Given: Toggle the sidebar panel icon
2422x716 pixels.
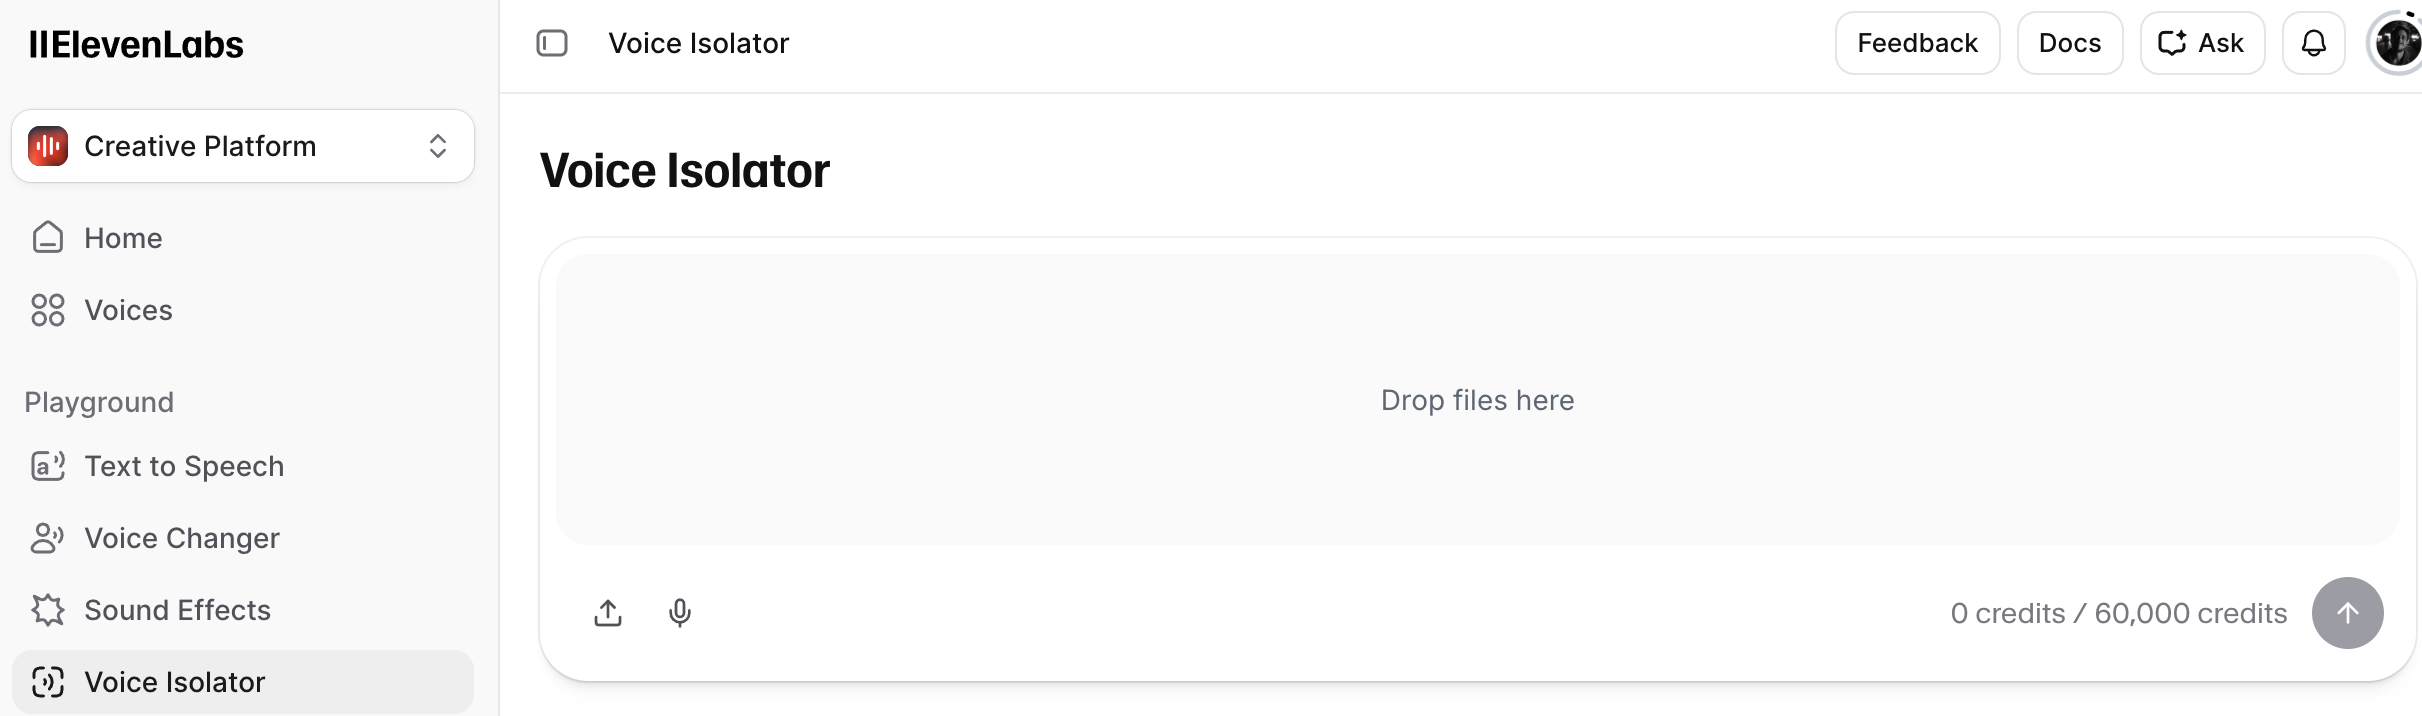Looking at the screenshot, I should (552, 43).
